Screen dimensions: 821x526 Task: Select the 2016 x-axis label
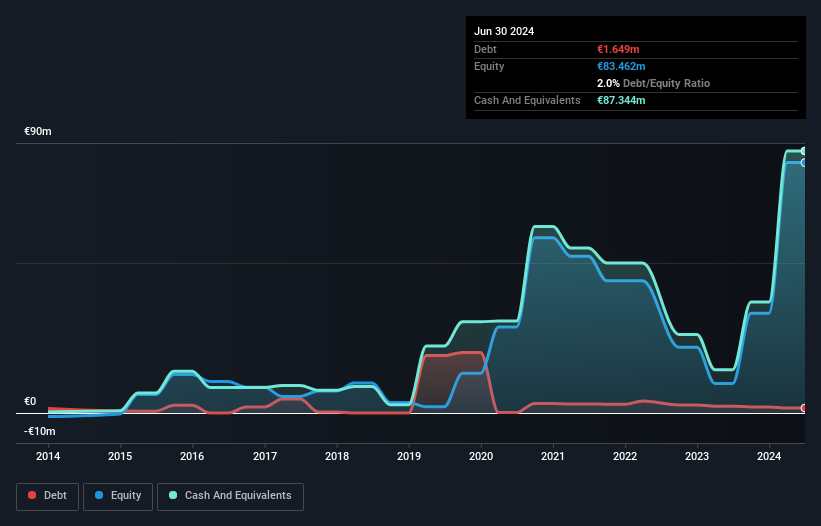click(192, 456)
